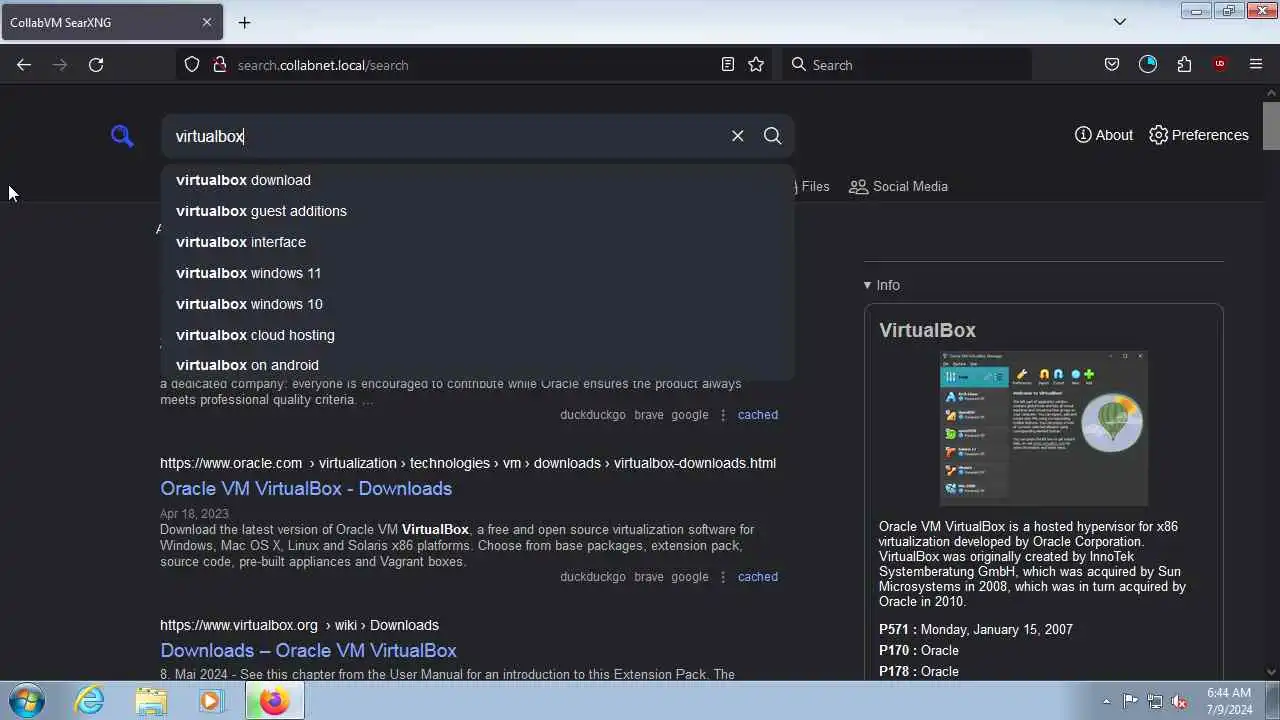This screenshot has height=720, width=1280.
Task: Click the oracle.com result URL
Action: point(468,463)
